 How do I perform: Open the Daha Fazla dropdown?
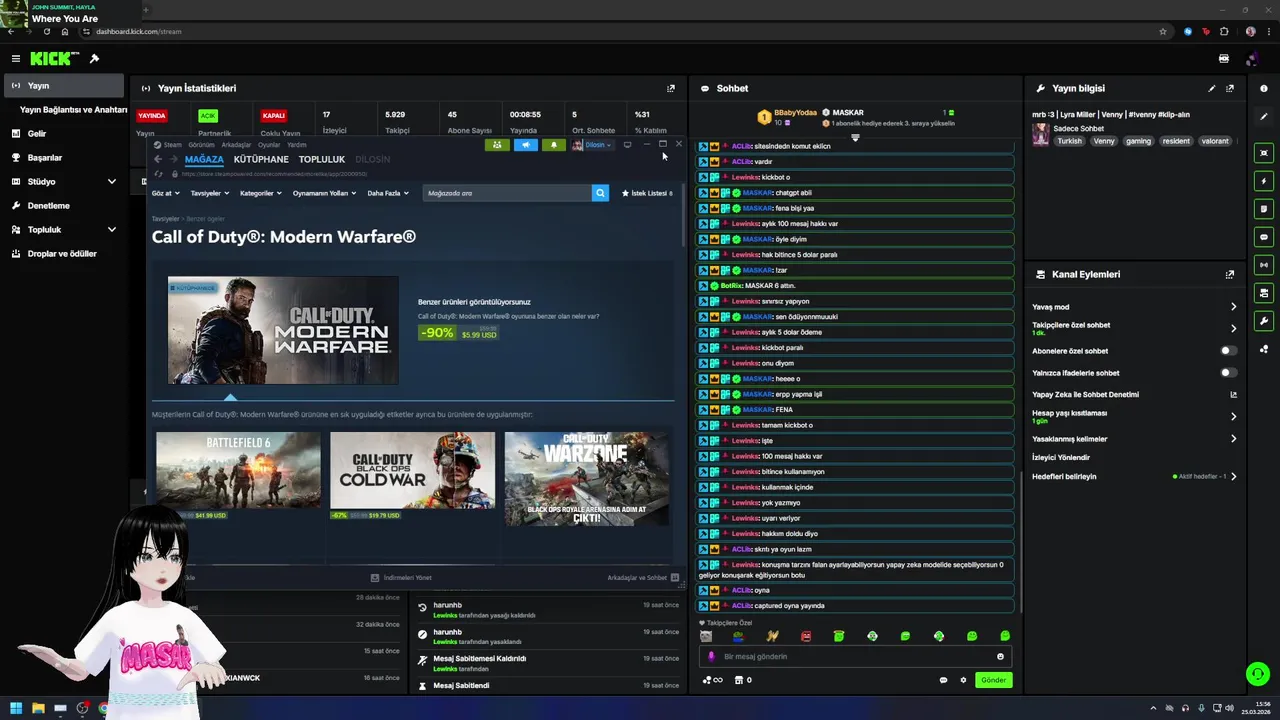(x=388, y=193)
